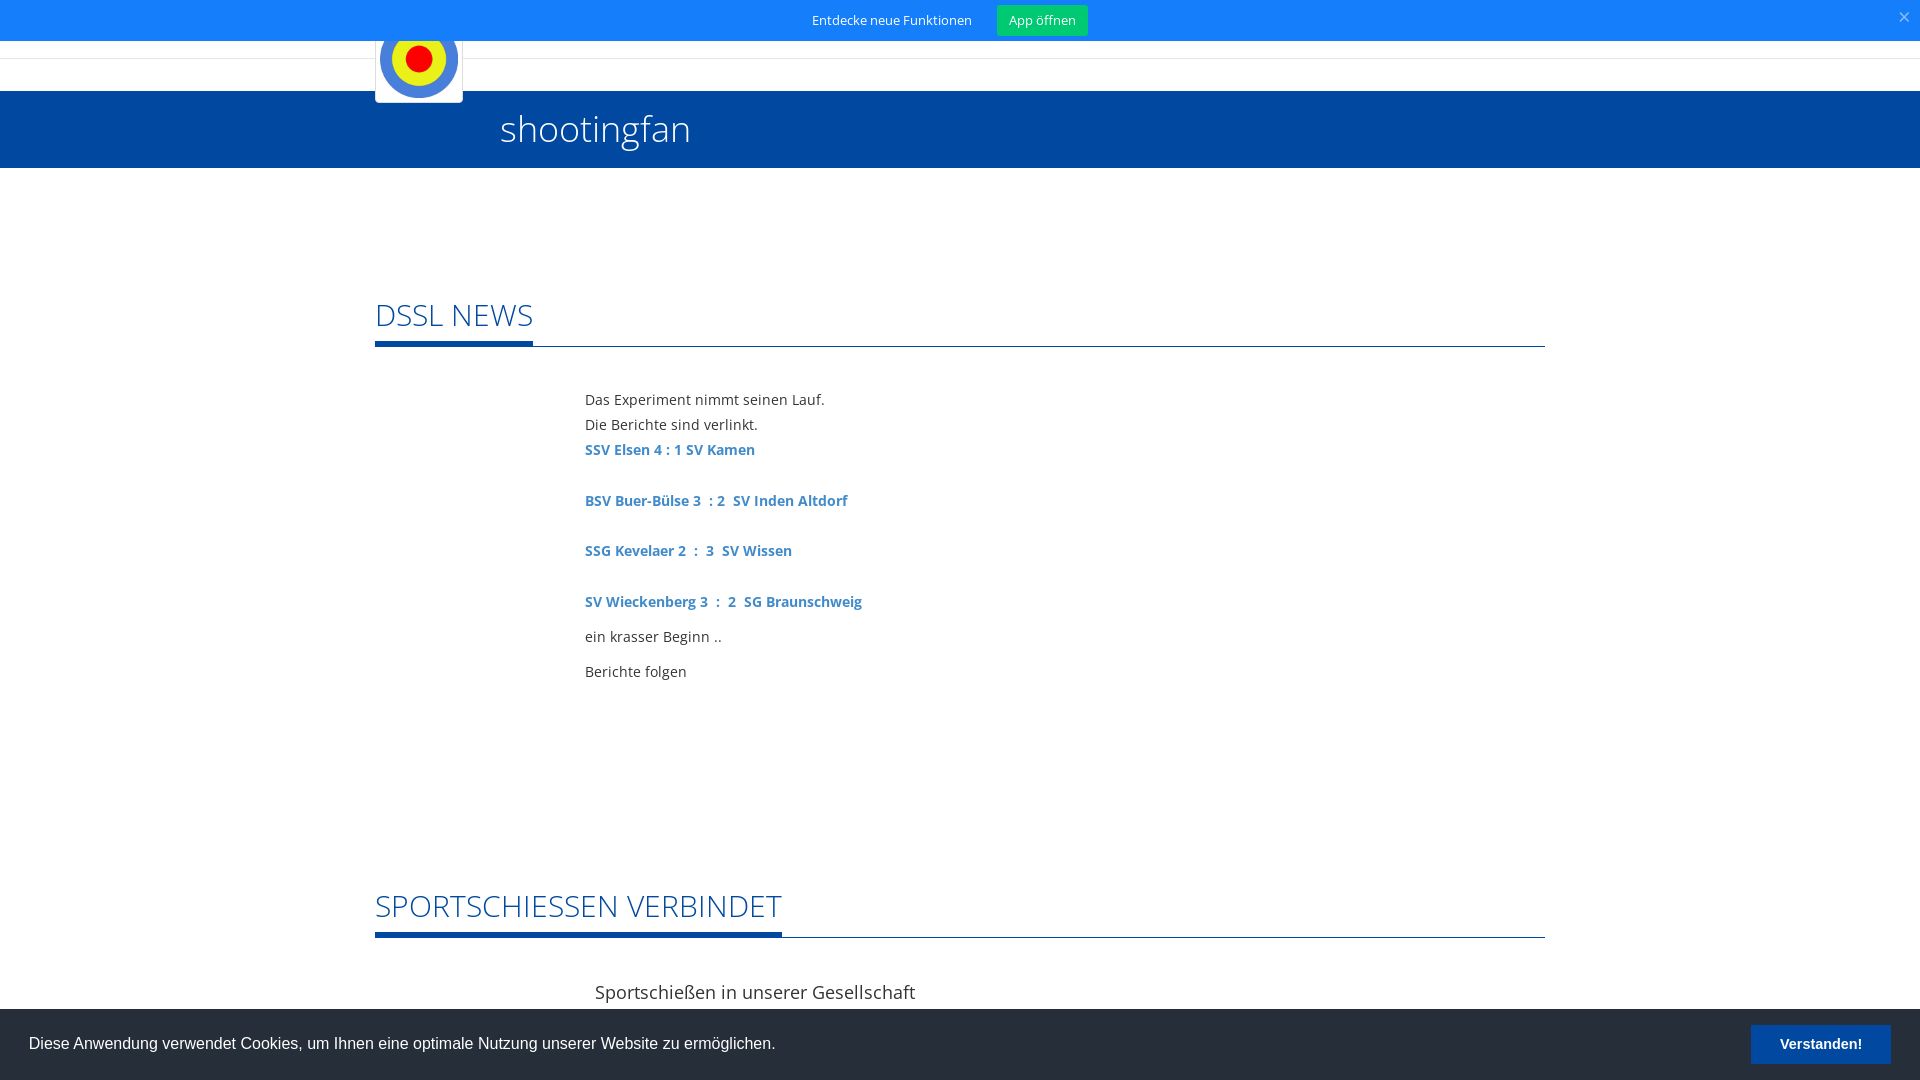Close the app promotion banner

click(1904, 17)
